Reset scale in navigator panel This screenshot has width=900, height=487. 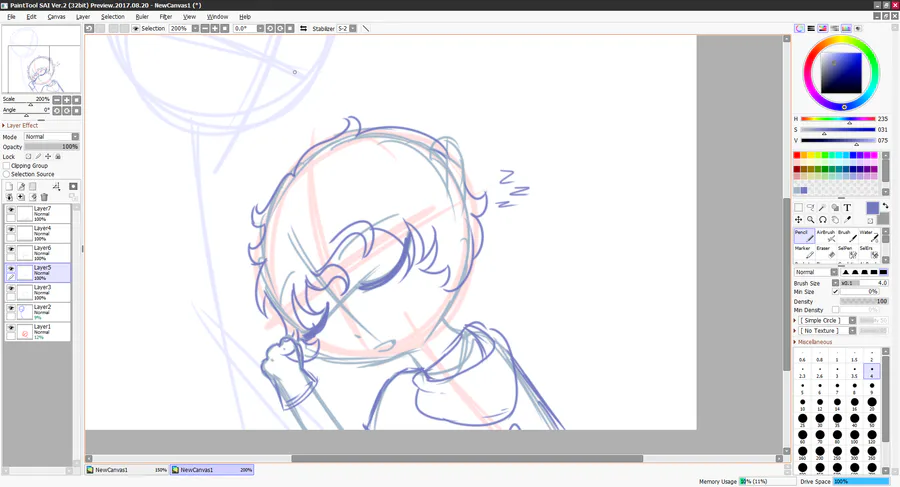[76, 100]
